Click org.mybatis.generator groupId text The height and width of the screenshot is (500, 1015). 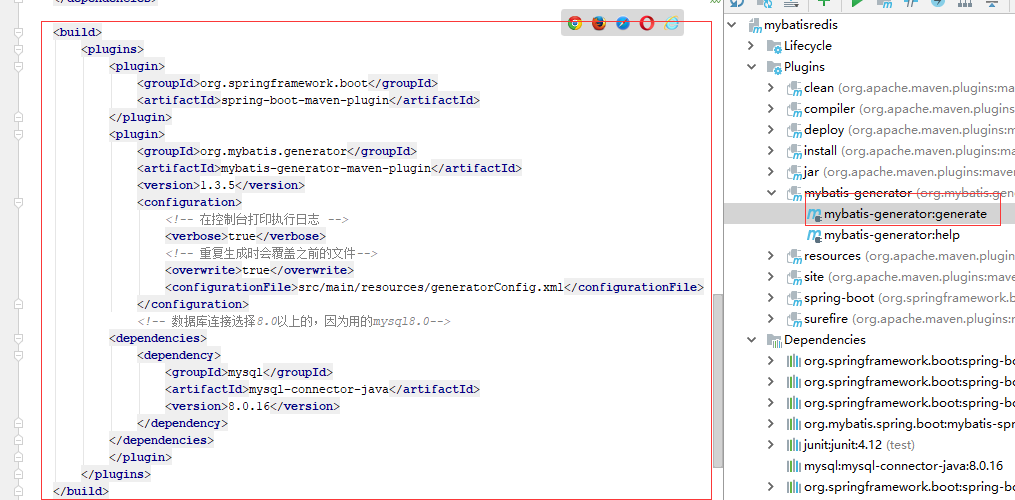click(x=274, y=152)
